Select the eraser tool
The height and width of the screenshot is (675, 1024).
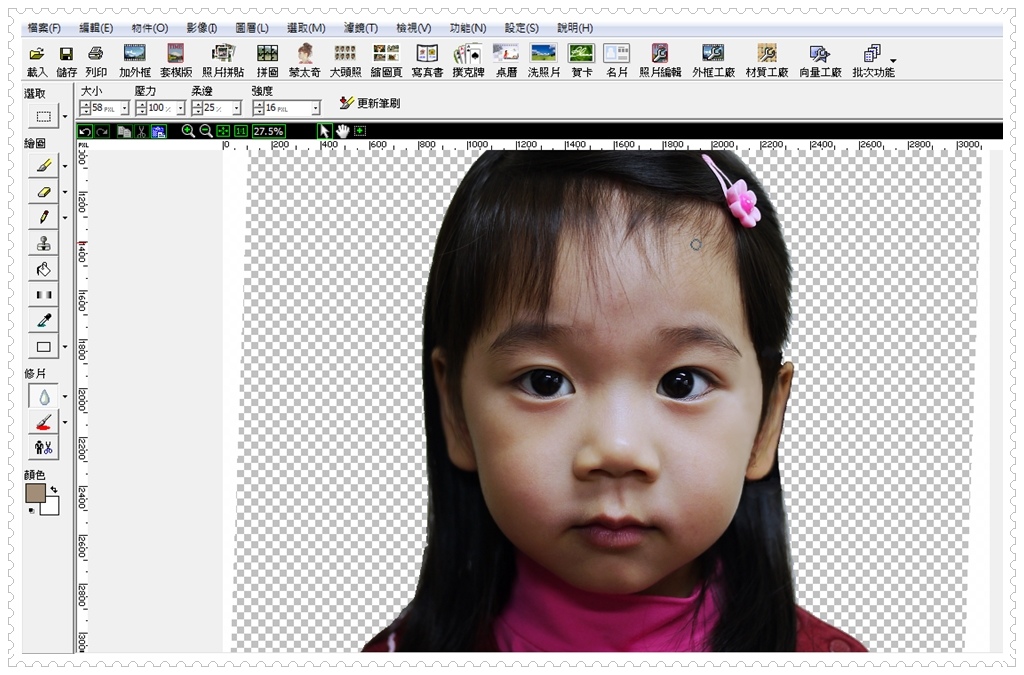click(x=43, y=191)
